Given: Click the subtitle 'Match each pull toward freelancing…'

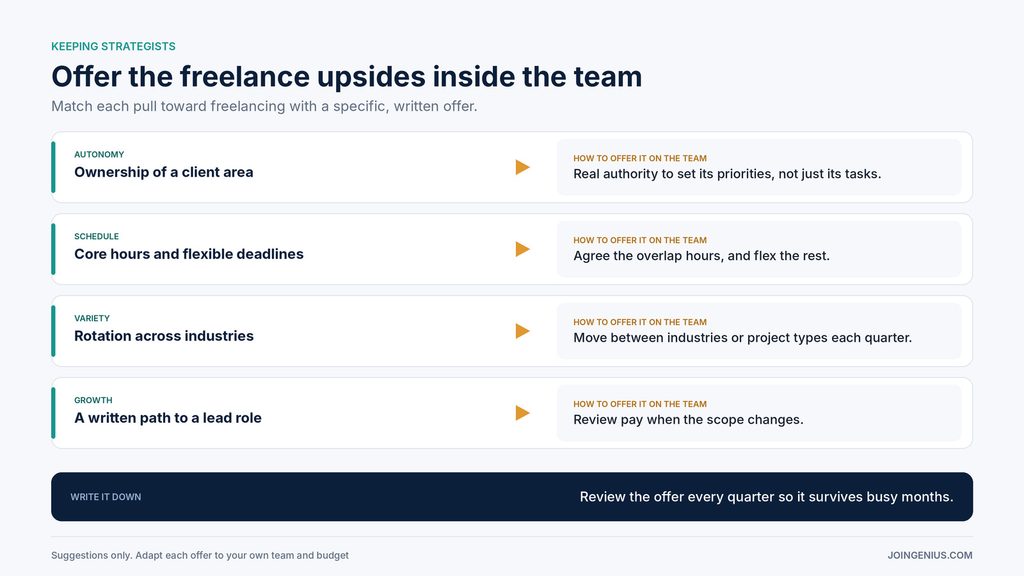Looking at the screenshot, I should [x=264, y=106].
